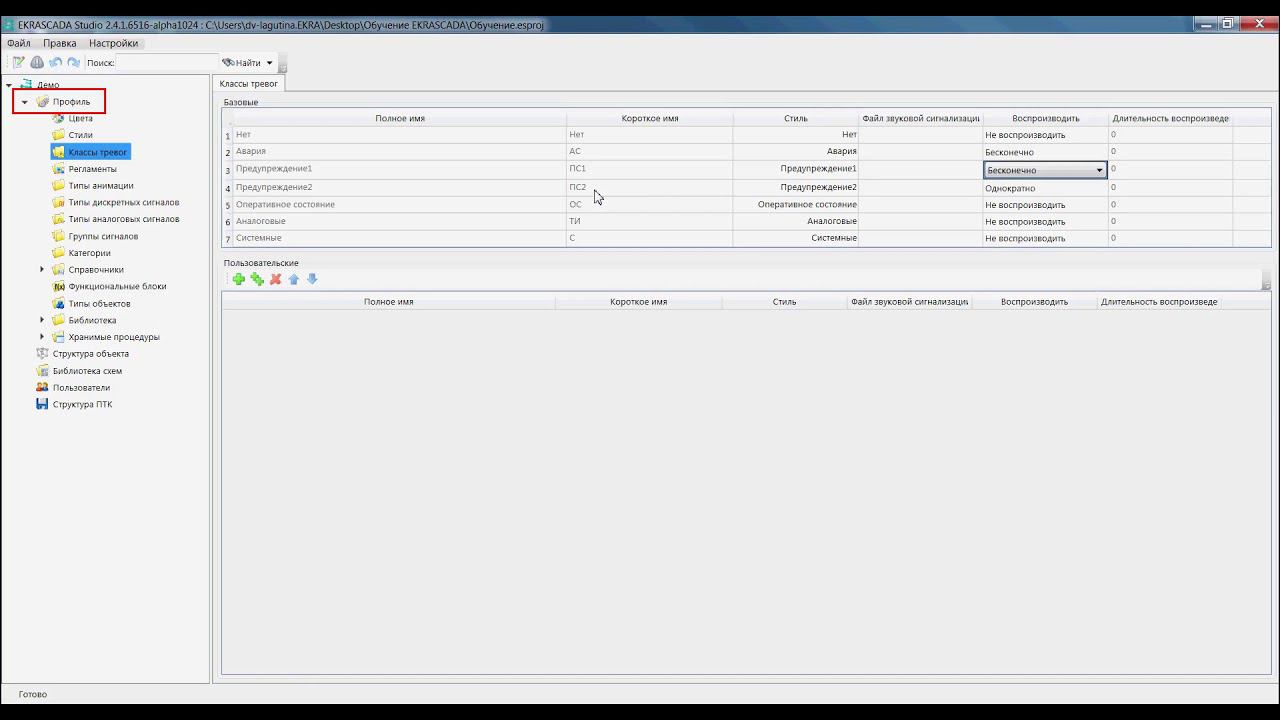Click the Цвета palette icon
The width and height of the screenshot is (1280, 720).
click(x=58, y=118)
